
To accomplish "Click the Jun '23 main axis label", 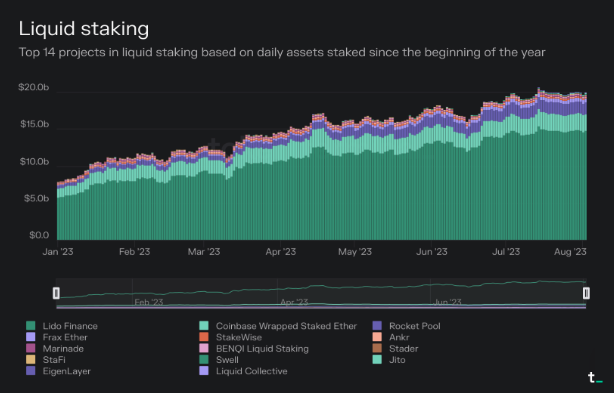I will point(432,252).
